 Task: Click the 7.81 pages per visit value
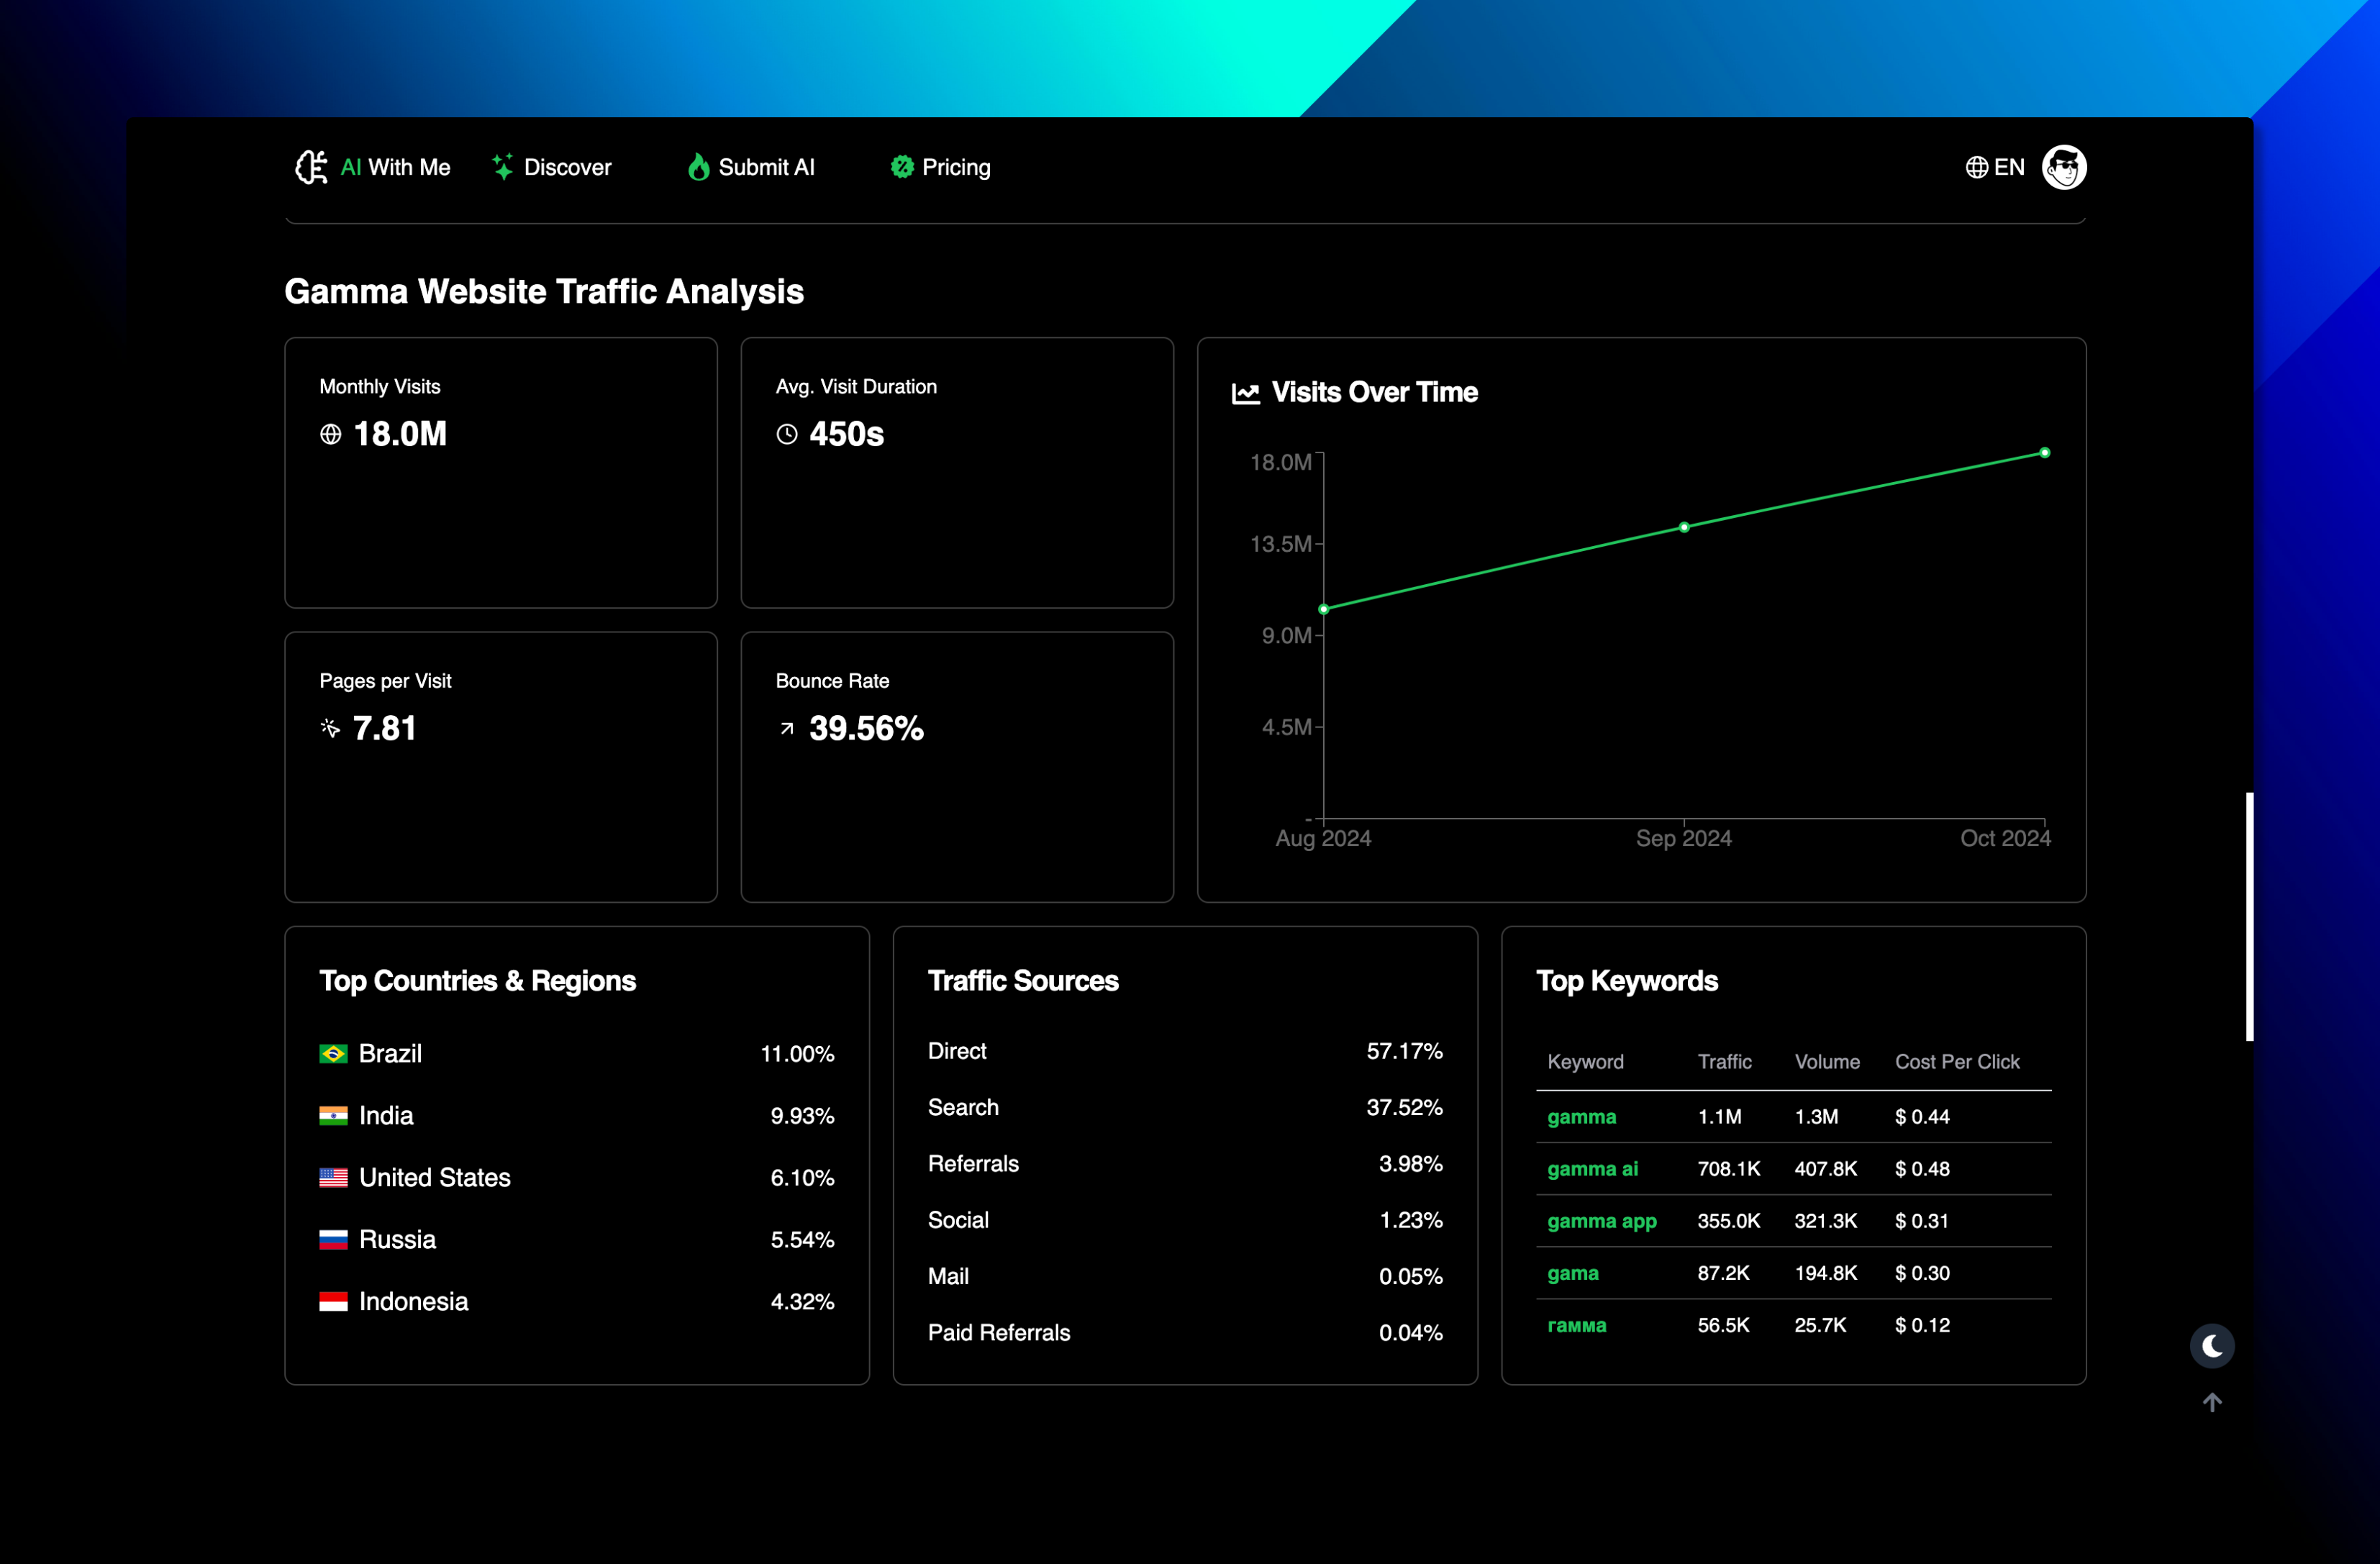tap(384, 728)
